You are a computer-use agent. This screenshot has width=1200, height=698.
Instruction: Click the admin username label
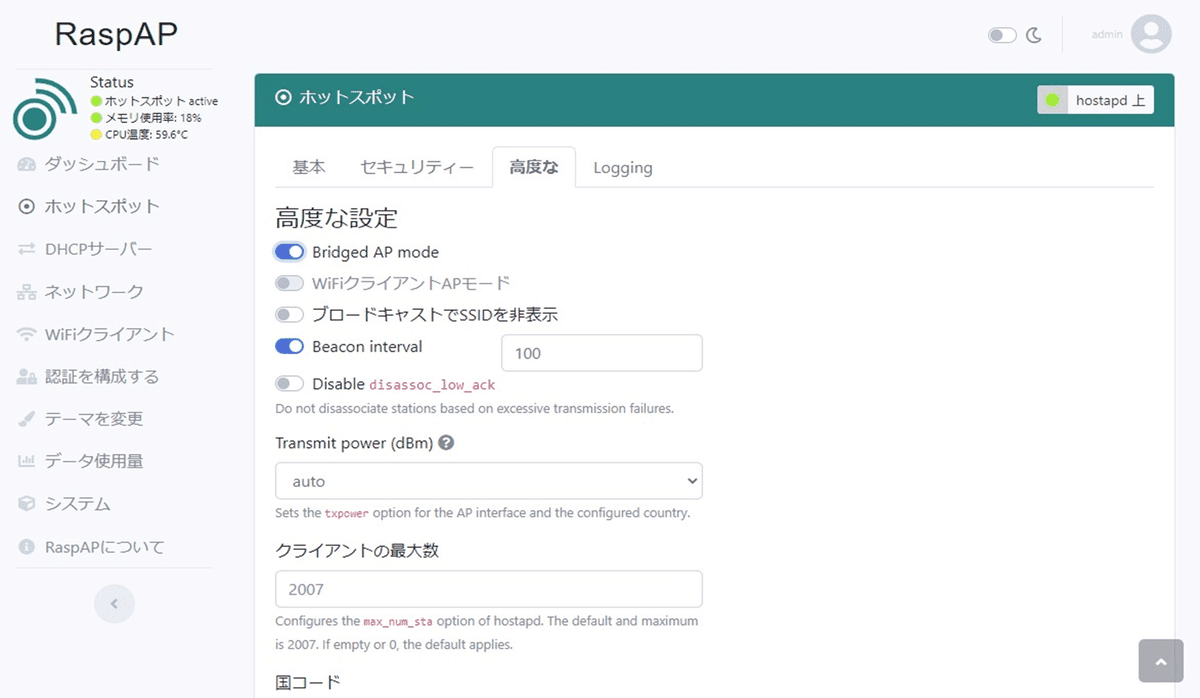[x=1107, y=34]
